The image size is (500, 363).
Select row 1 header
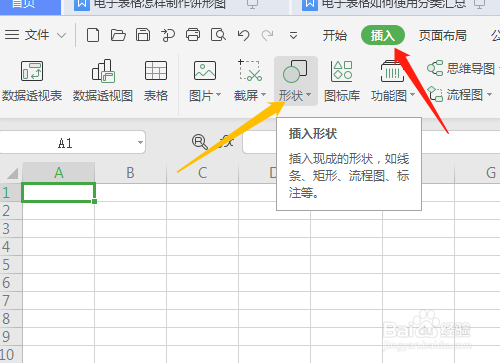click(x=11, y=192)
